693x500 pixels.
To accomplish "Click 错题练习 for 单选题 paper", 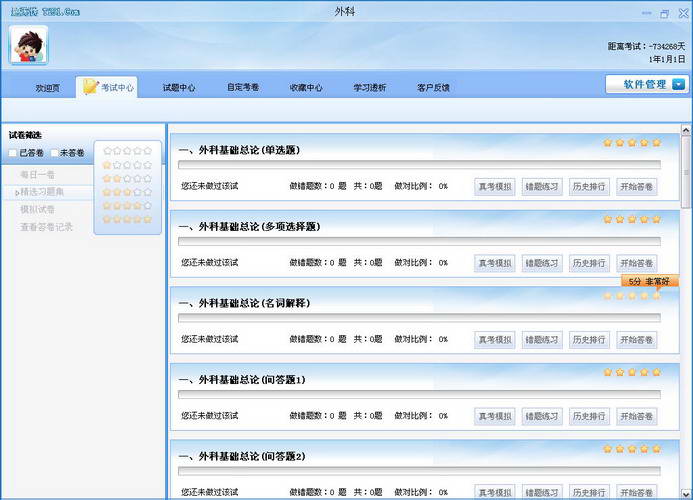I will coord(542,187).
